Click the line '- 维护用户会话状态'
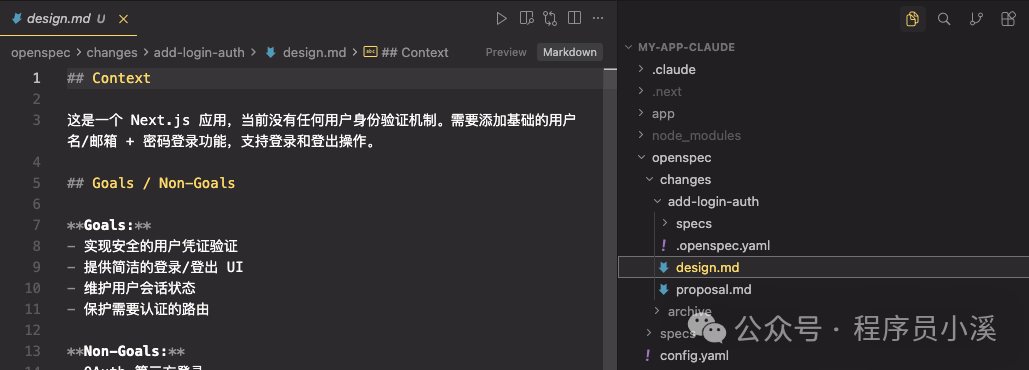This screenshot has width=1029, height=370. pos(131,288)
